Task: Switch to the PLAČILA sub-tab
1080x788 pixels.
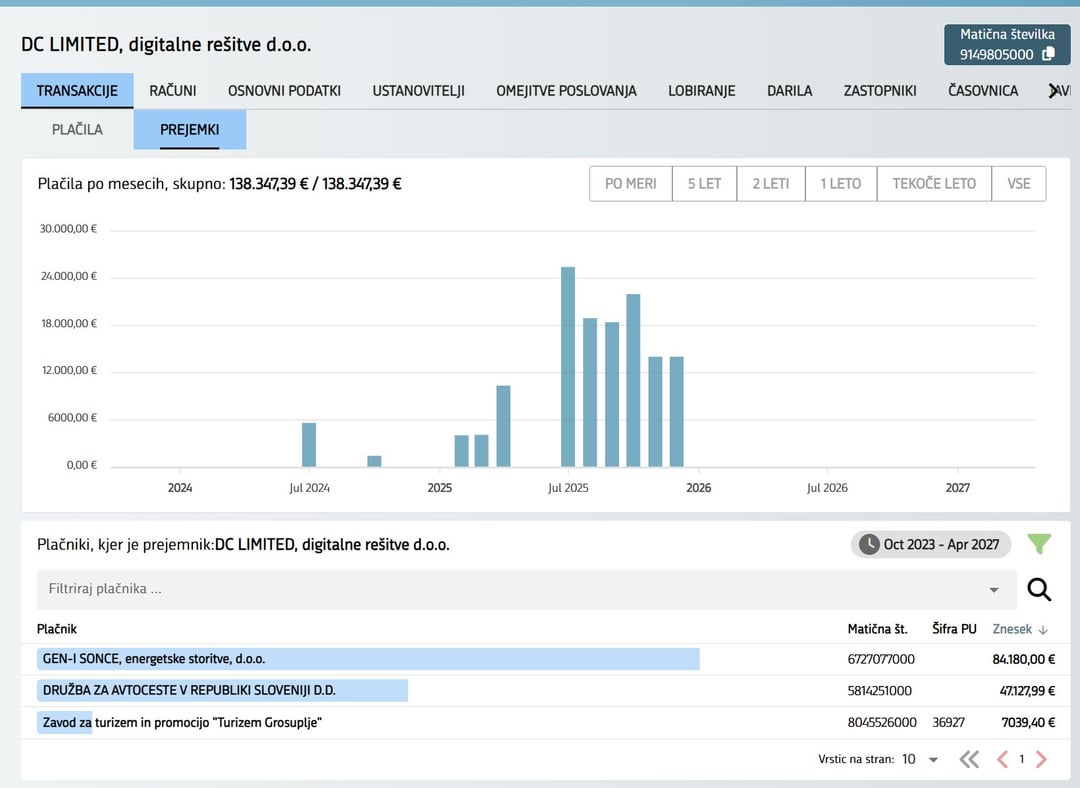Action: pos(77,129)
